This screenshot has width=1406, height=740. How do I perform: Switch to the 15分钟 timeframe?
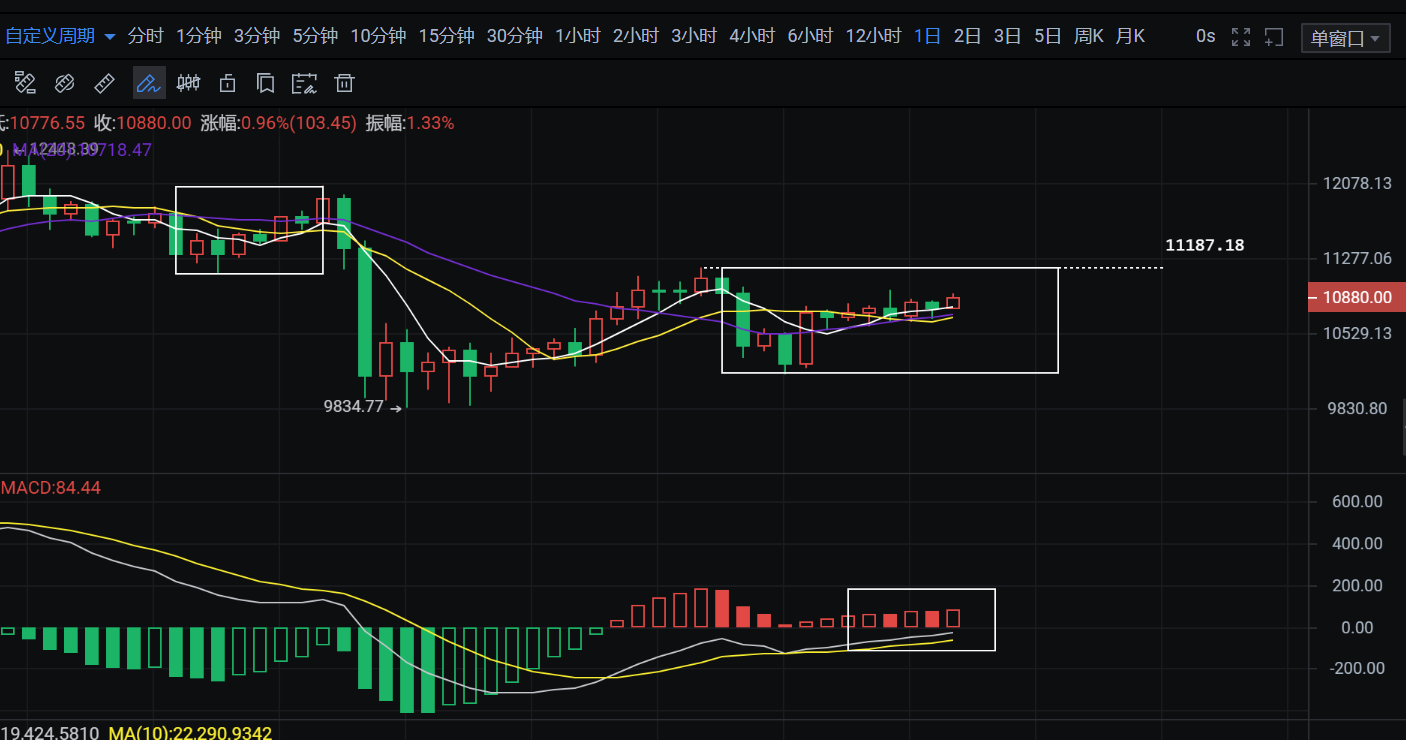coord(446,36)
